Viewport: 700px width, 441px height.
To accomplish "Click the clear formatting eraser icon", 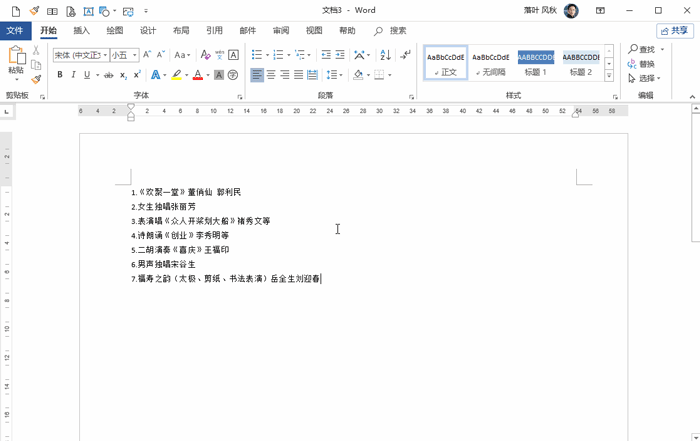I will pyautogui.click(x=204, y=55).
